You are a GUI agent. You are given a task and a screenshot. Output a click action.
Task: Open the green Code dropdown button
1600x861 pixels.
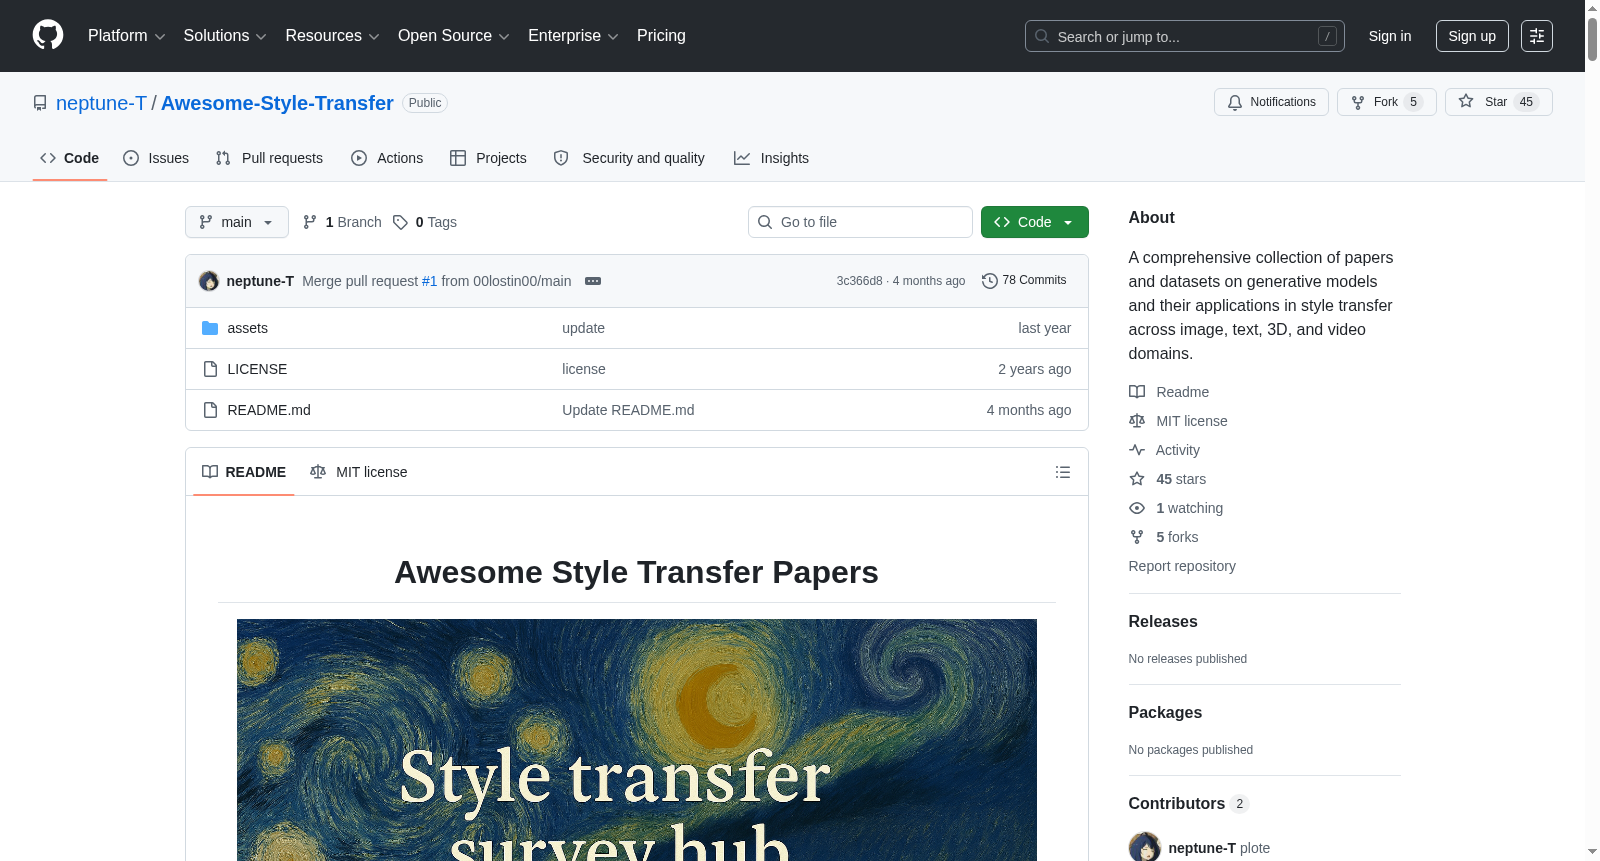tap(1035, 222)
